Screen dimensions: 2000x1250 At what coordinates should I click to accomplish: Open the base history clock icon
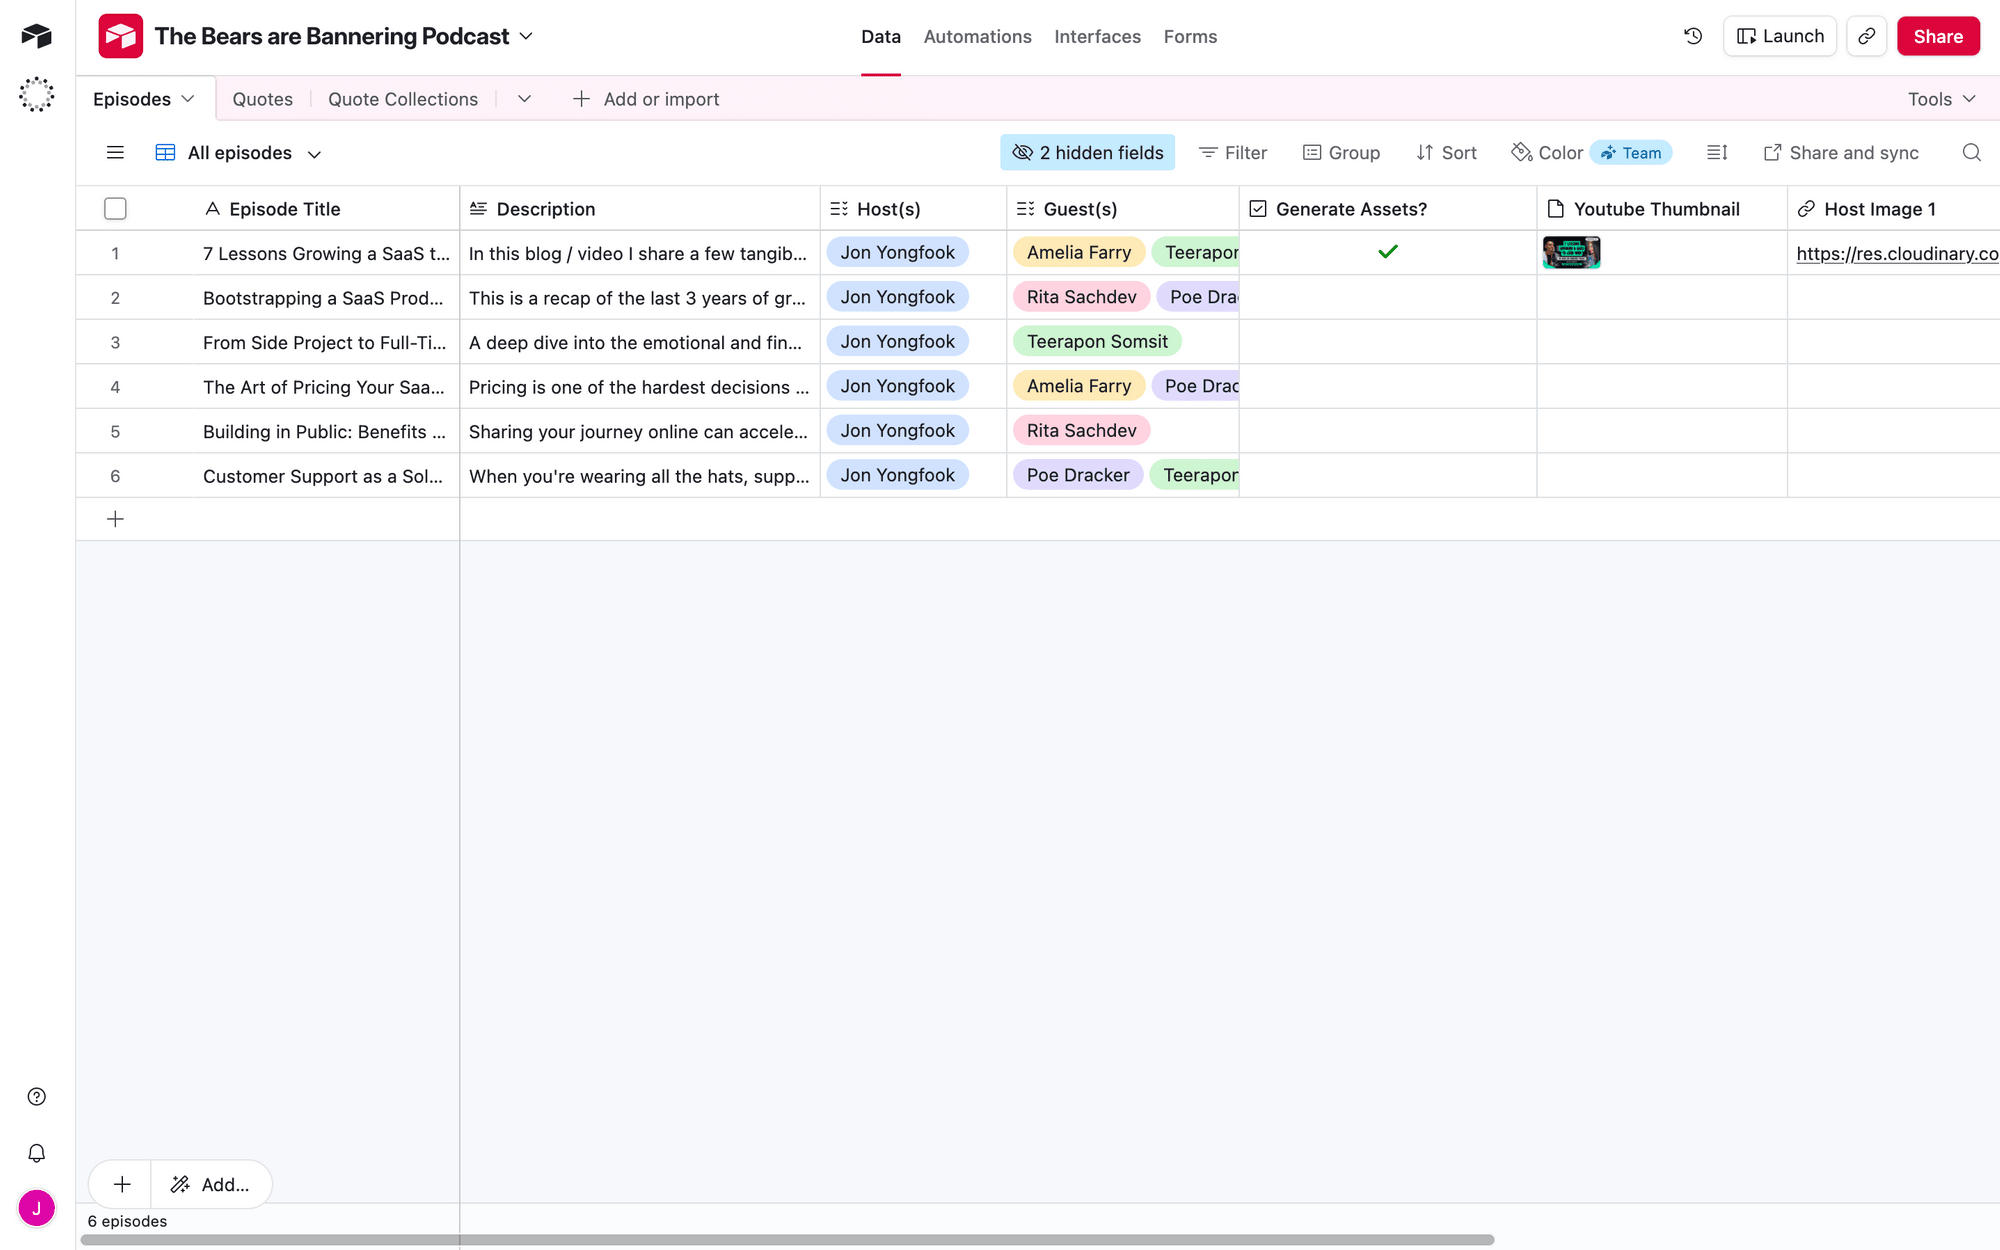tap(1693, 36)
